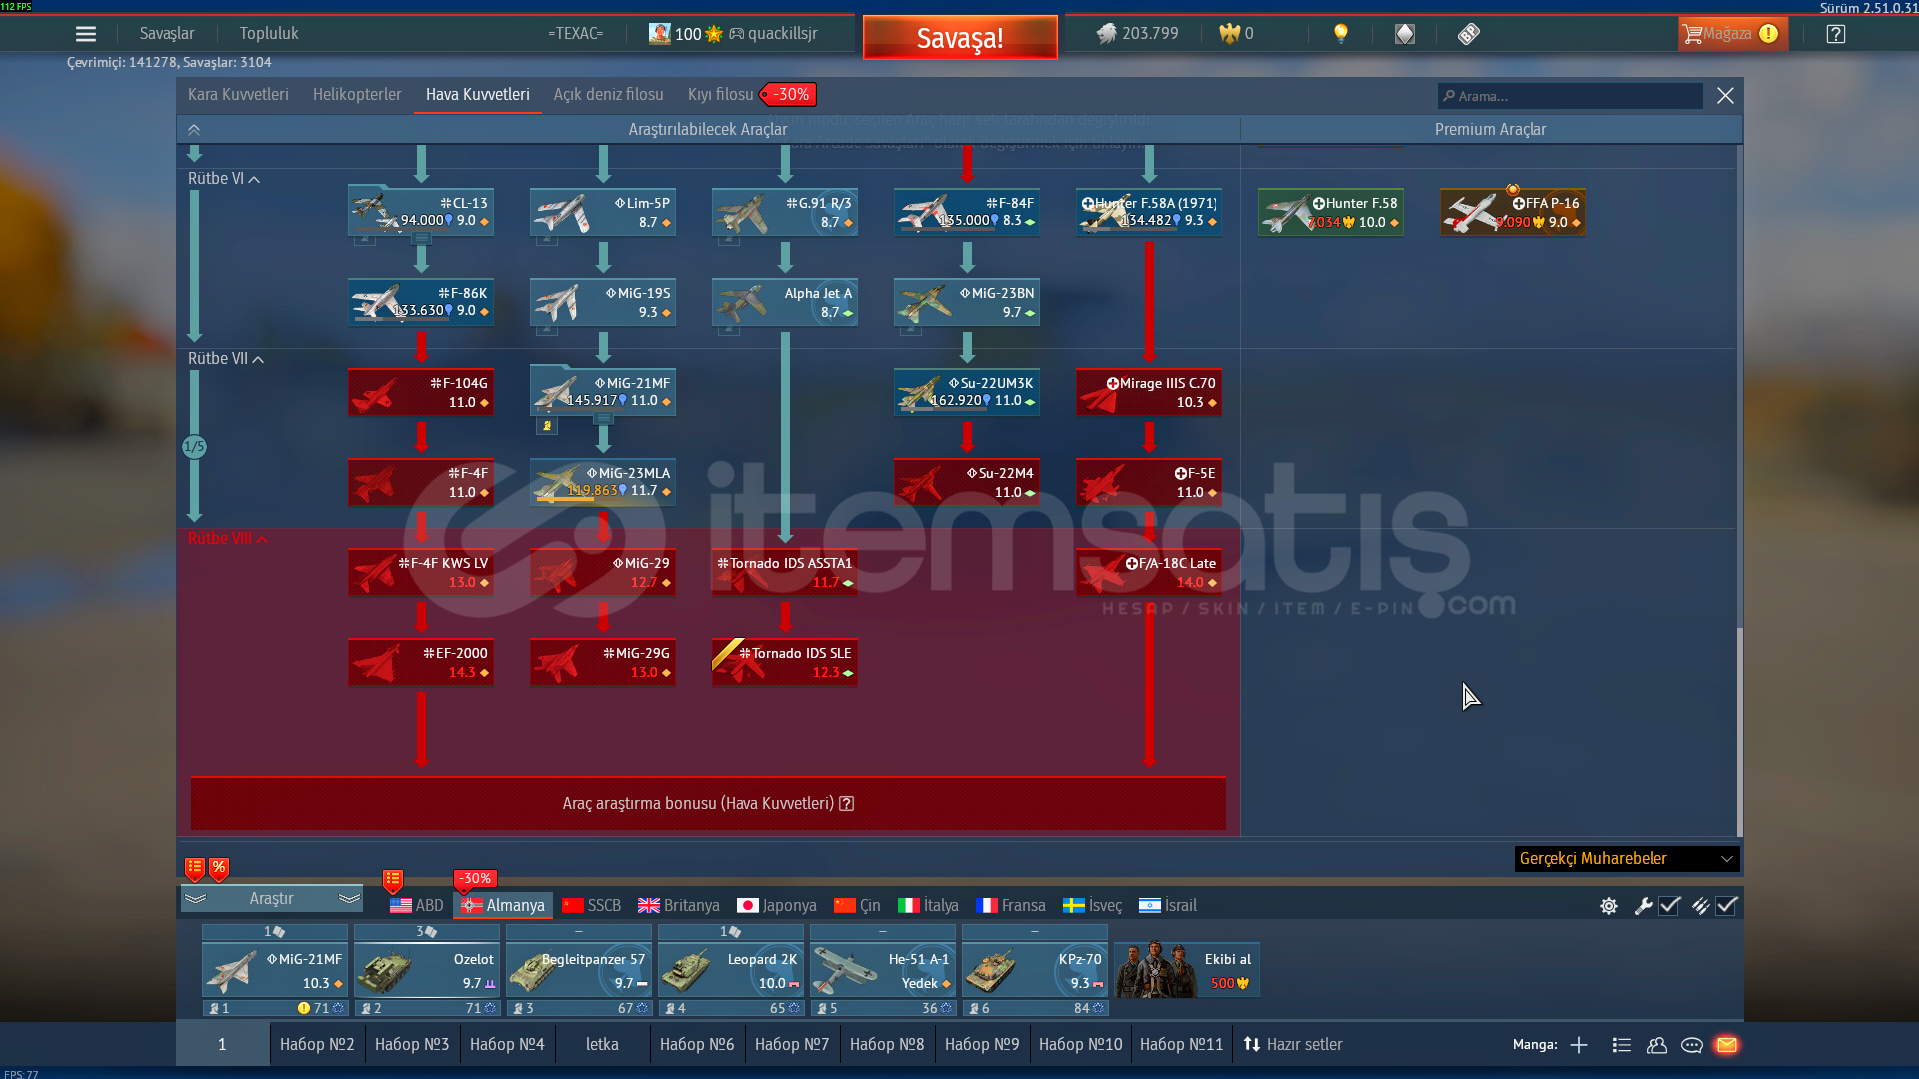Click the question mark help icon
1919x1079 pixels.
(1835, 34)
